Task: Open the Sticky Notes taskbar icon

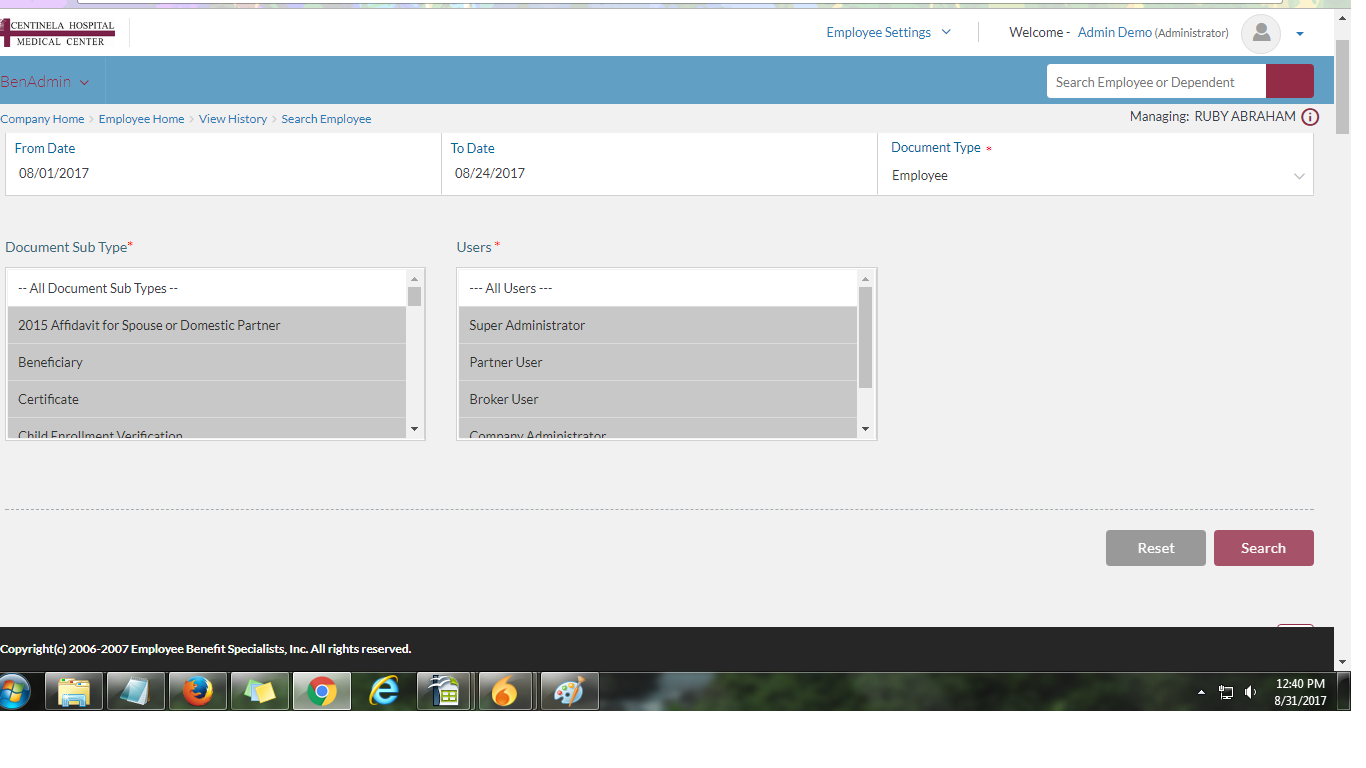Action: [x=259, y=691]
